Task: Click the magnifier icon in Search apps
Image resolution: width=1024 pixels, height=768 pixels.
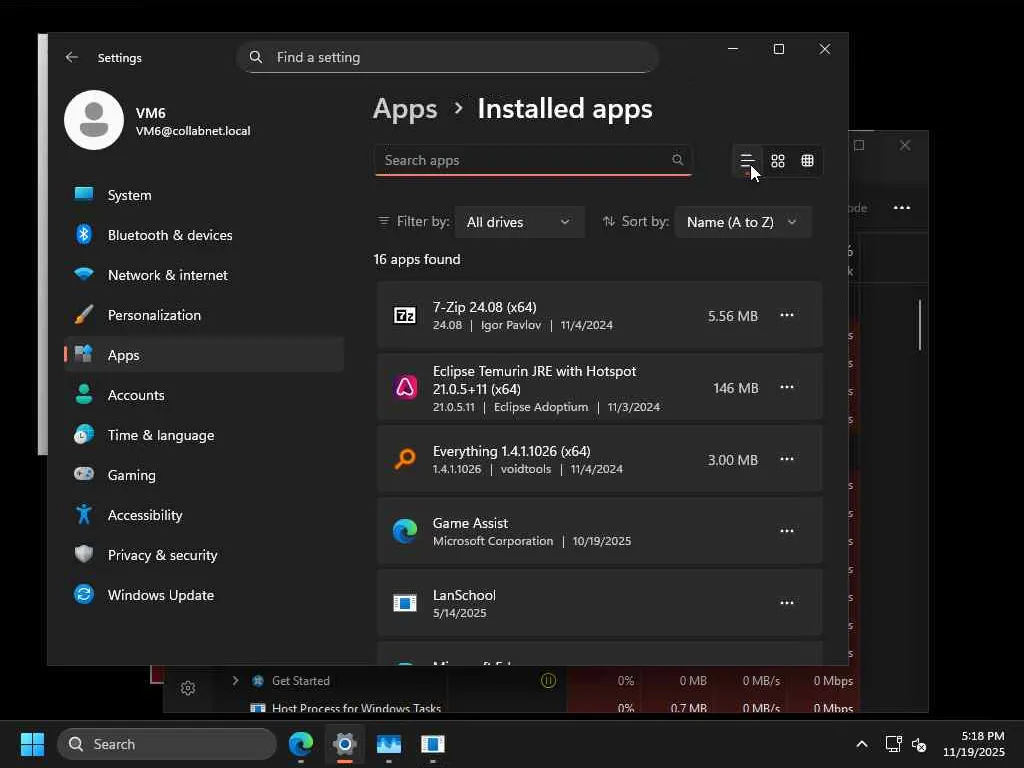Action: [x=678, y=160]
